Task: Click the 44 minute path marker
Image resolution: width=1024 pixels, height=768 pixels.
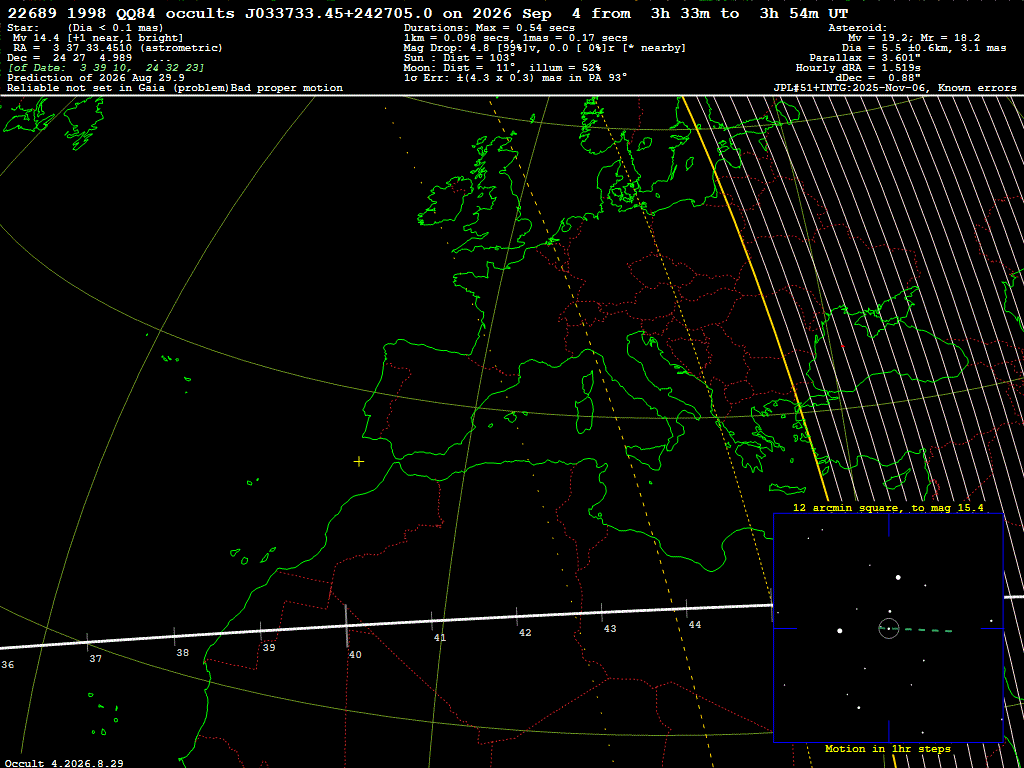Action: tap(686, 608)
